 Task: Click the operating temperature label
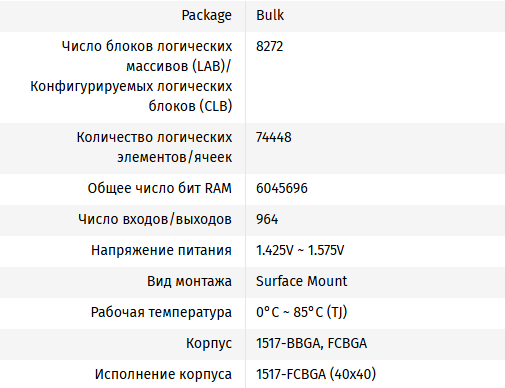point(161,313)
